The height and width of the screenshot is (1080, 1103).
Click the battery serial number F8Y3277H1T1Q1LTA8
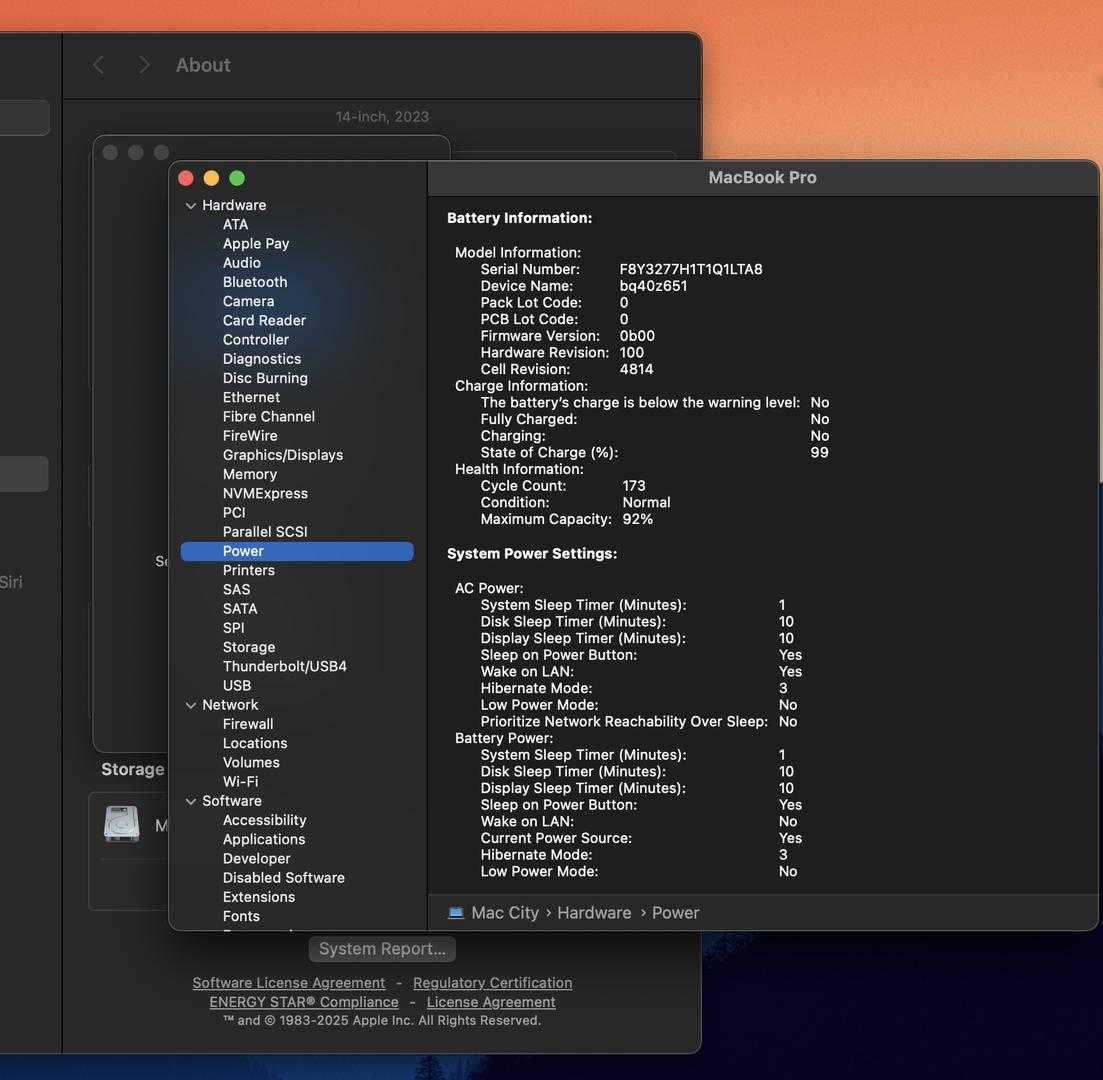pyautogui.click(x=691, y=269)
